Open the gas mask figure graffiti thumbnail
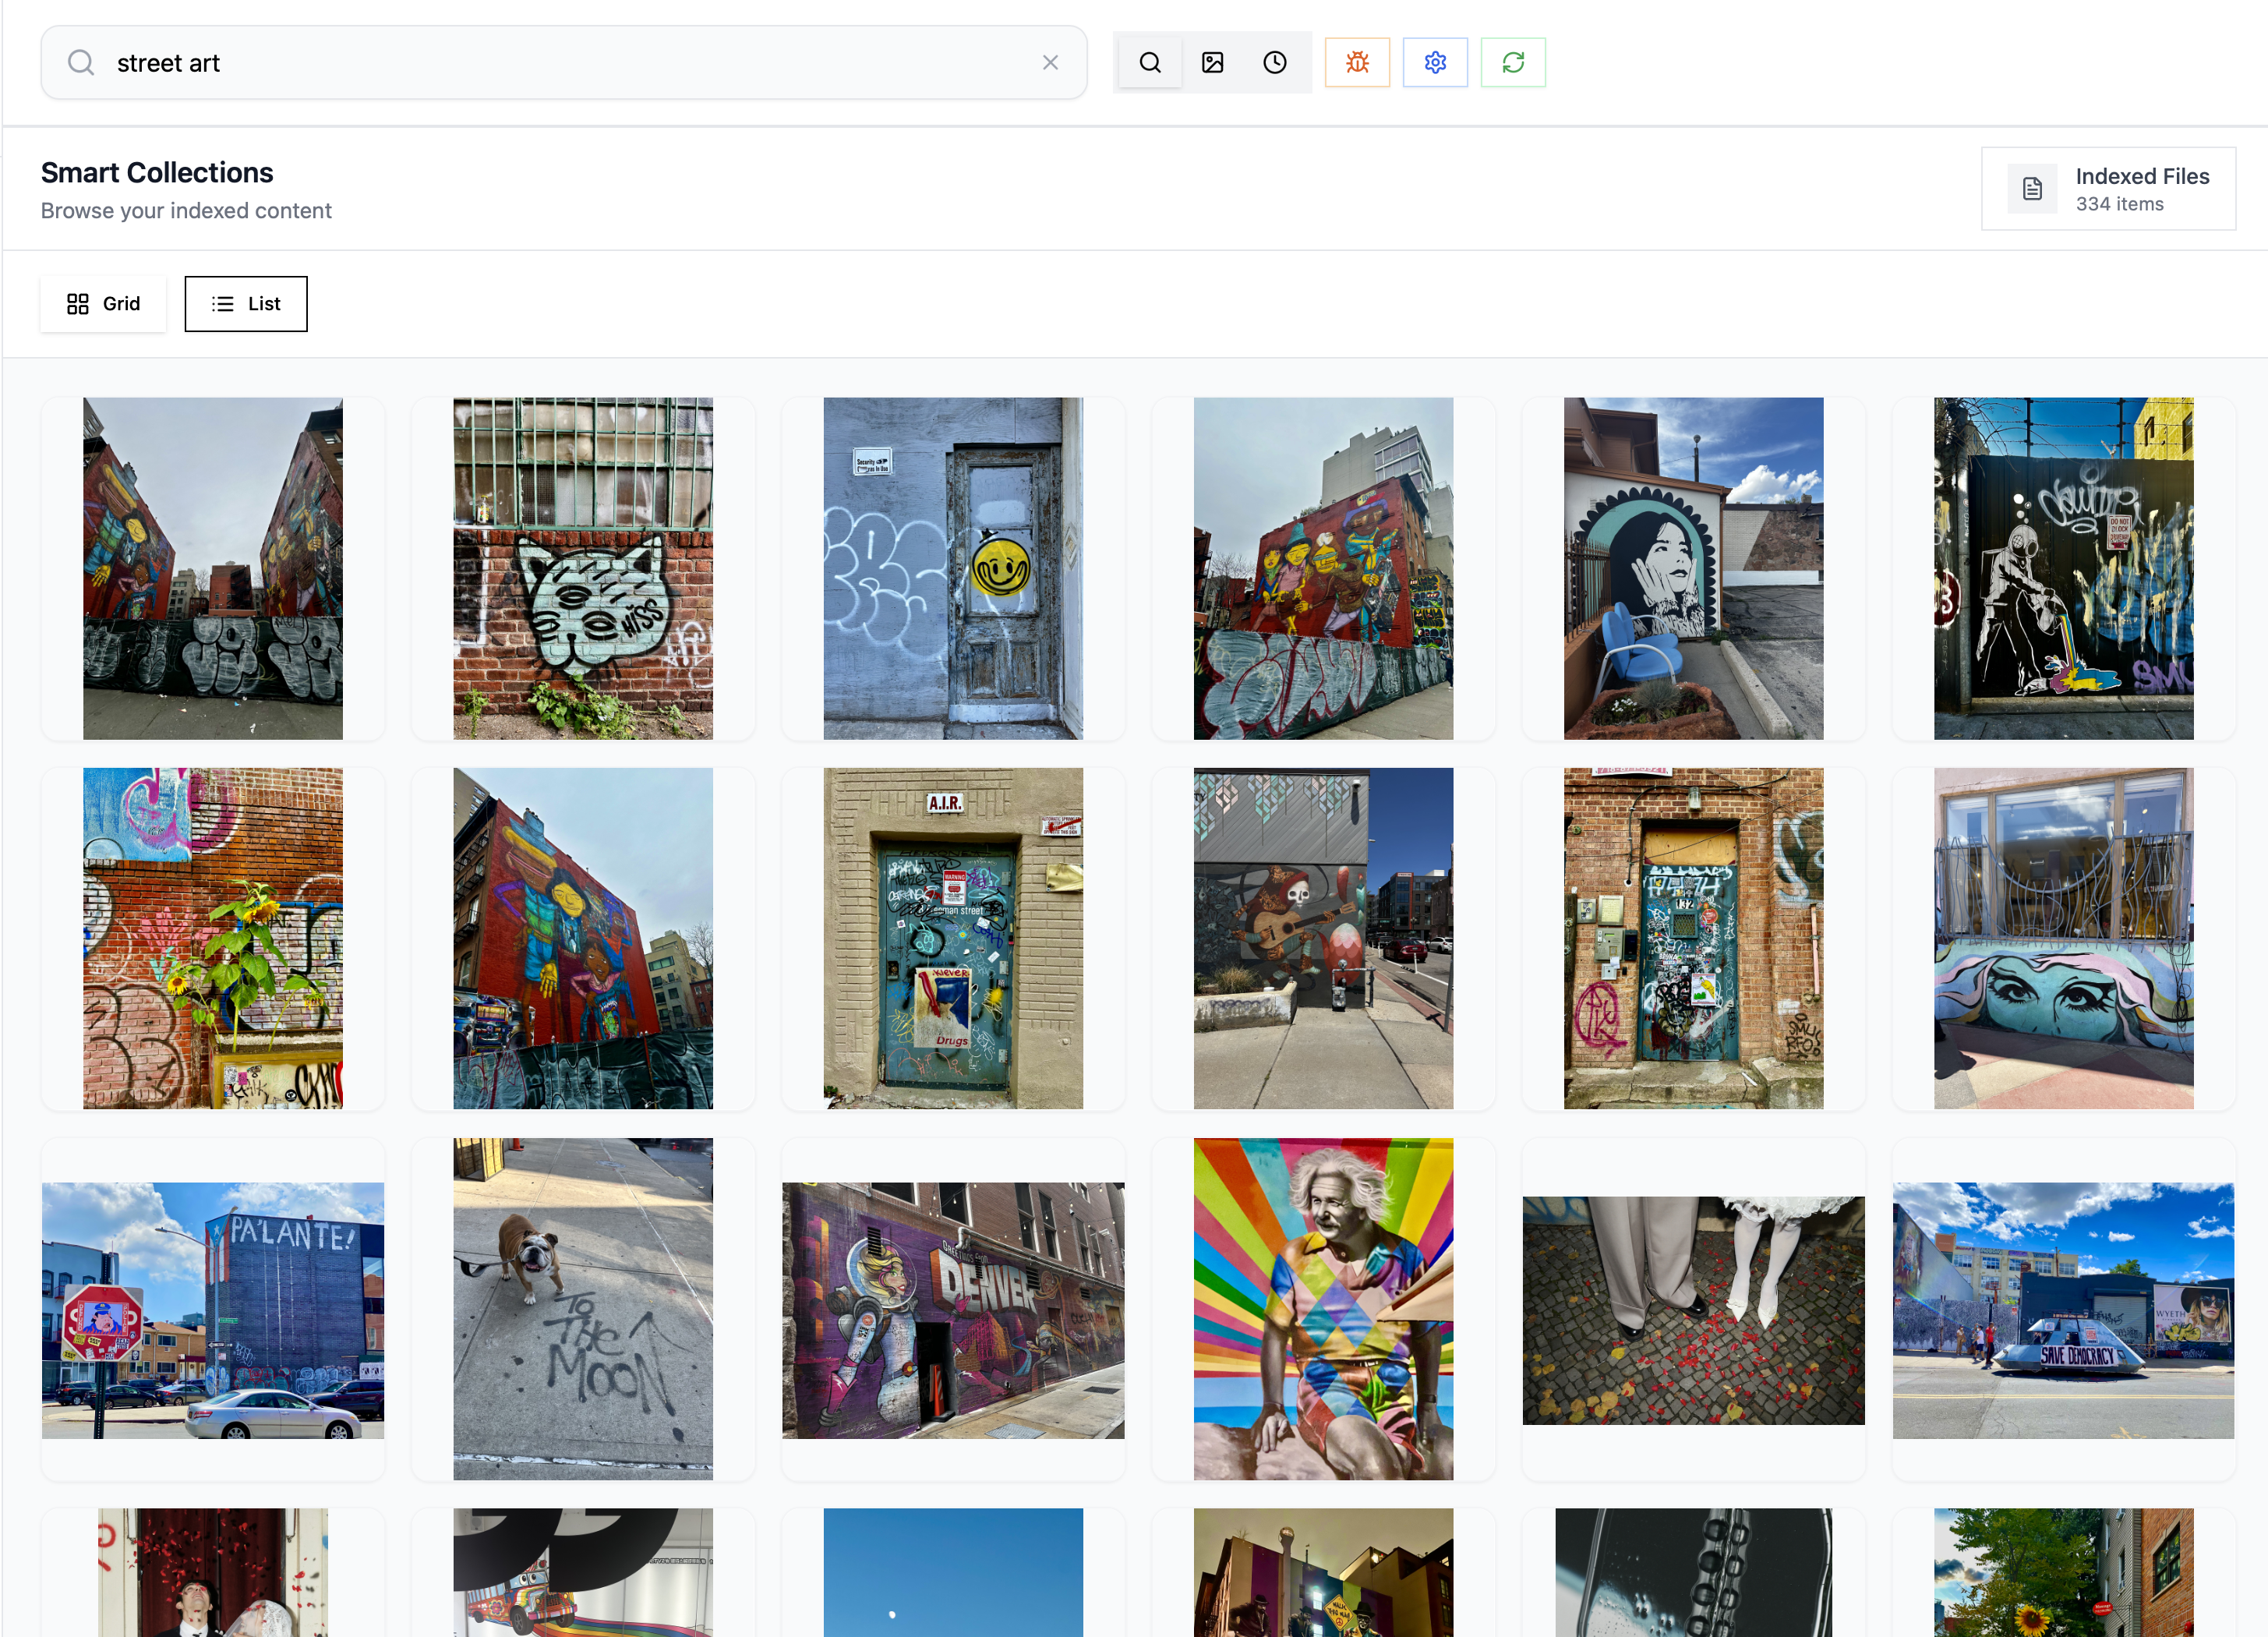The height and width of the screenshot is (1637, 2268). click(2063, 569)
